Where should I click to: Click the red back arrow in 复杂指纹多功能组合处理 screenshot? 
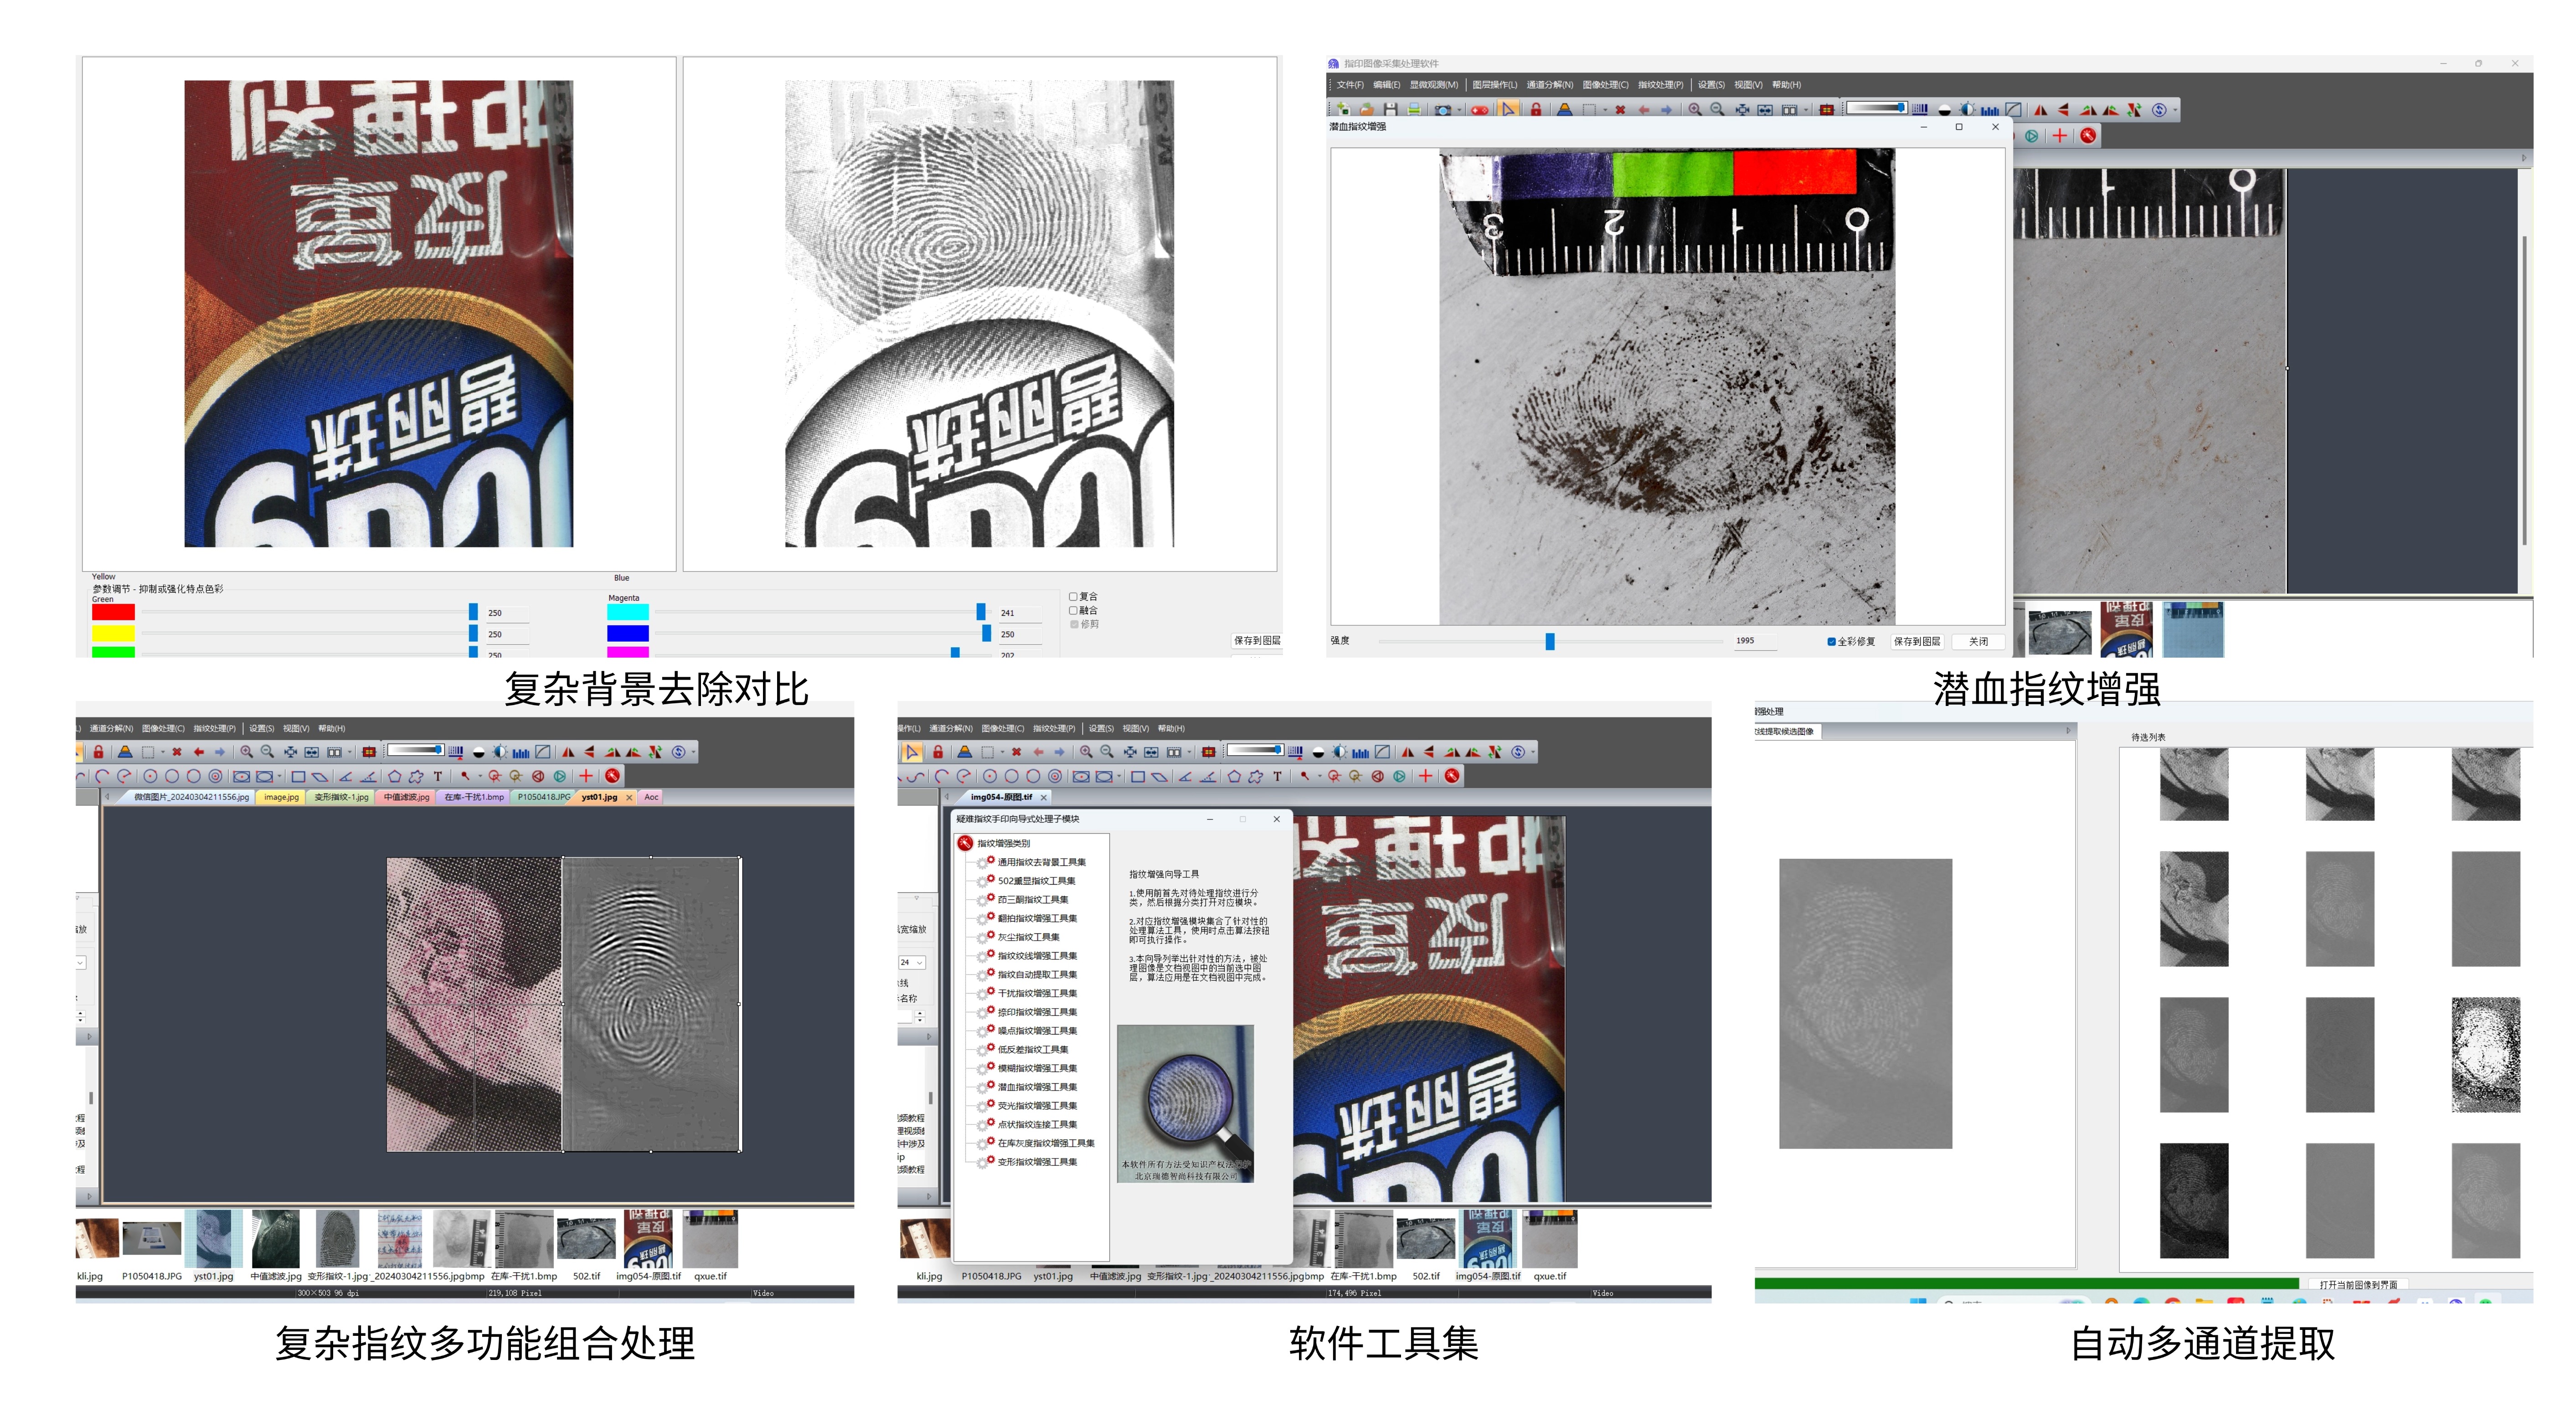pyautogui.click(x=199, y=752)
